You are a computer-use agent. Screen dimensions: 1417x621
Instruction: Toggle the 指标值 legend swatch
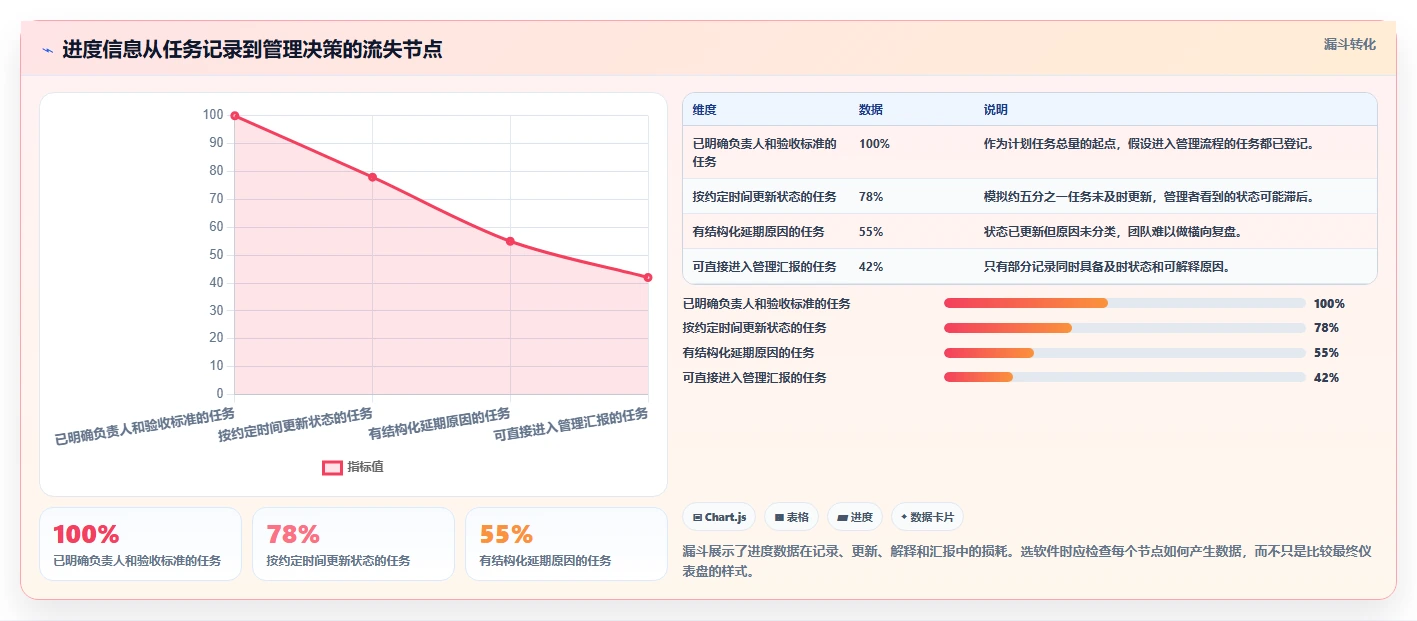pyautogui.click(x=332, y=467)
